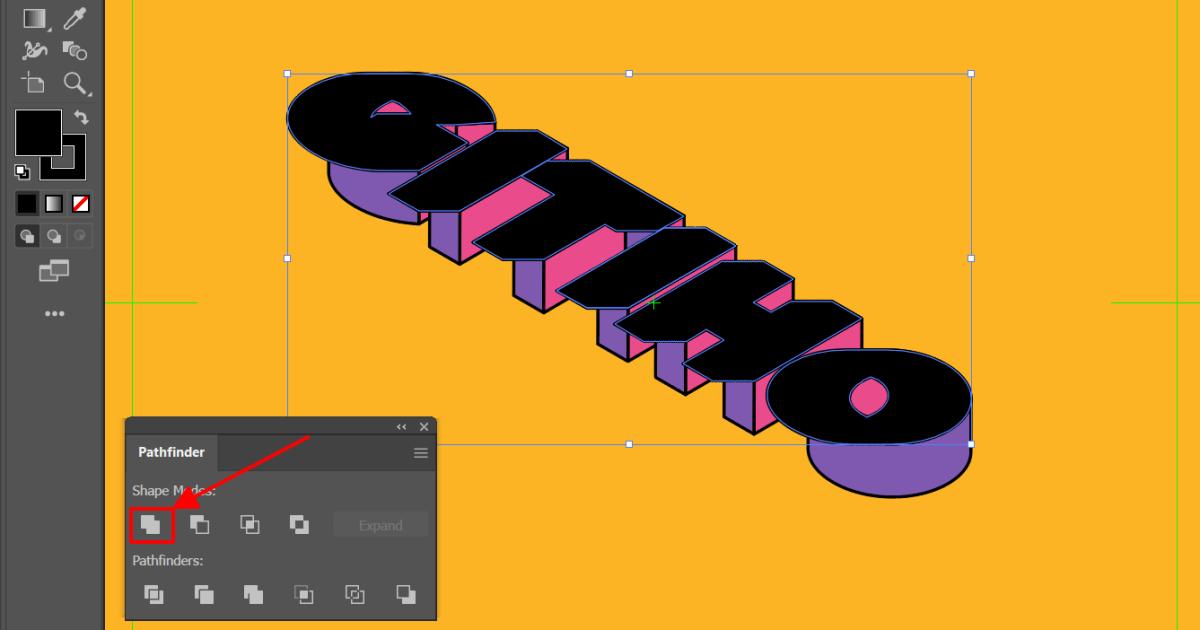
Task: Click the green center point of selection
Action: (x=653, y=302)
